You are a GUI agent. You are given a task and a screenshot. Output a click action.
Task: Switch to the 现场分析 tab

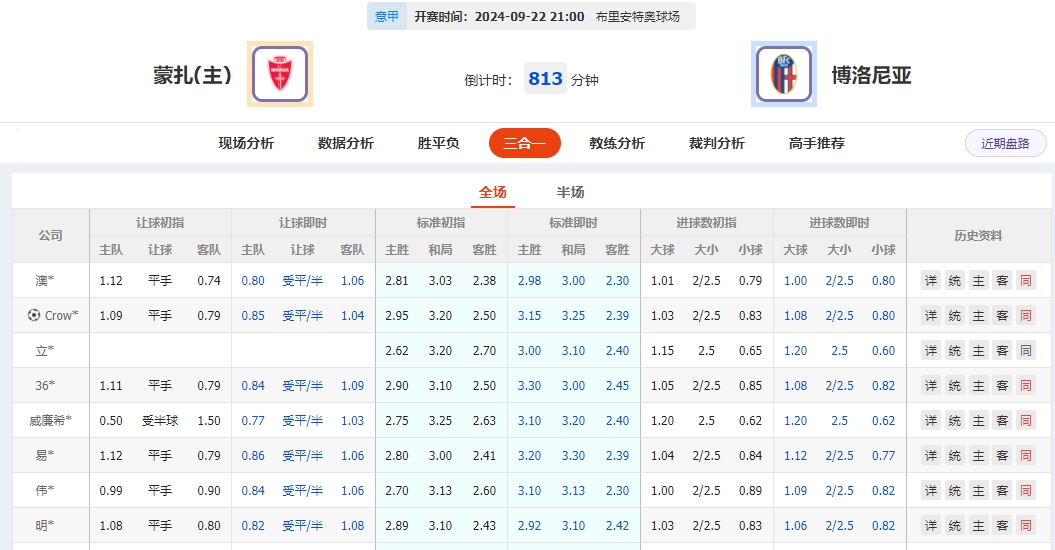pyautogui.click(x=246, y=143)
